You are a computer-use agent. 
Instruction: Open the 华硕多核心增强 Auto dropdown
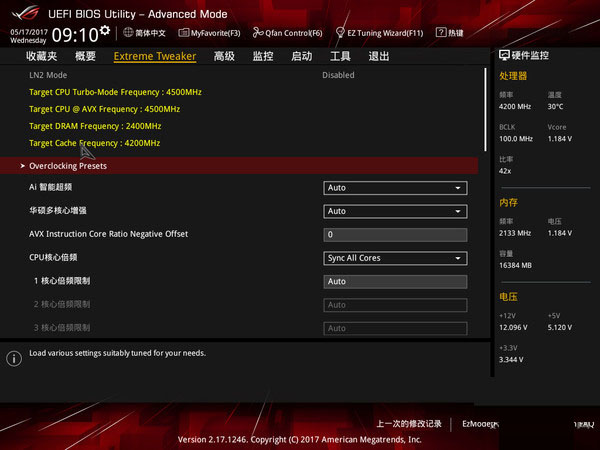395,211
